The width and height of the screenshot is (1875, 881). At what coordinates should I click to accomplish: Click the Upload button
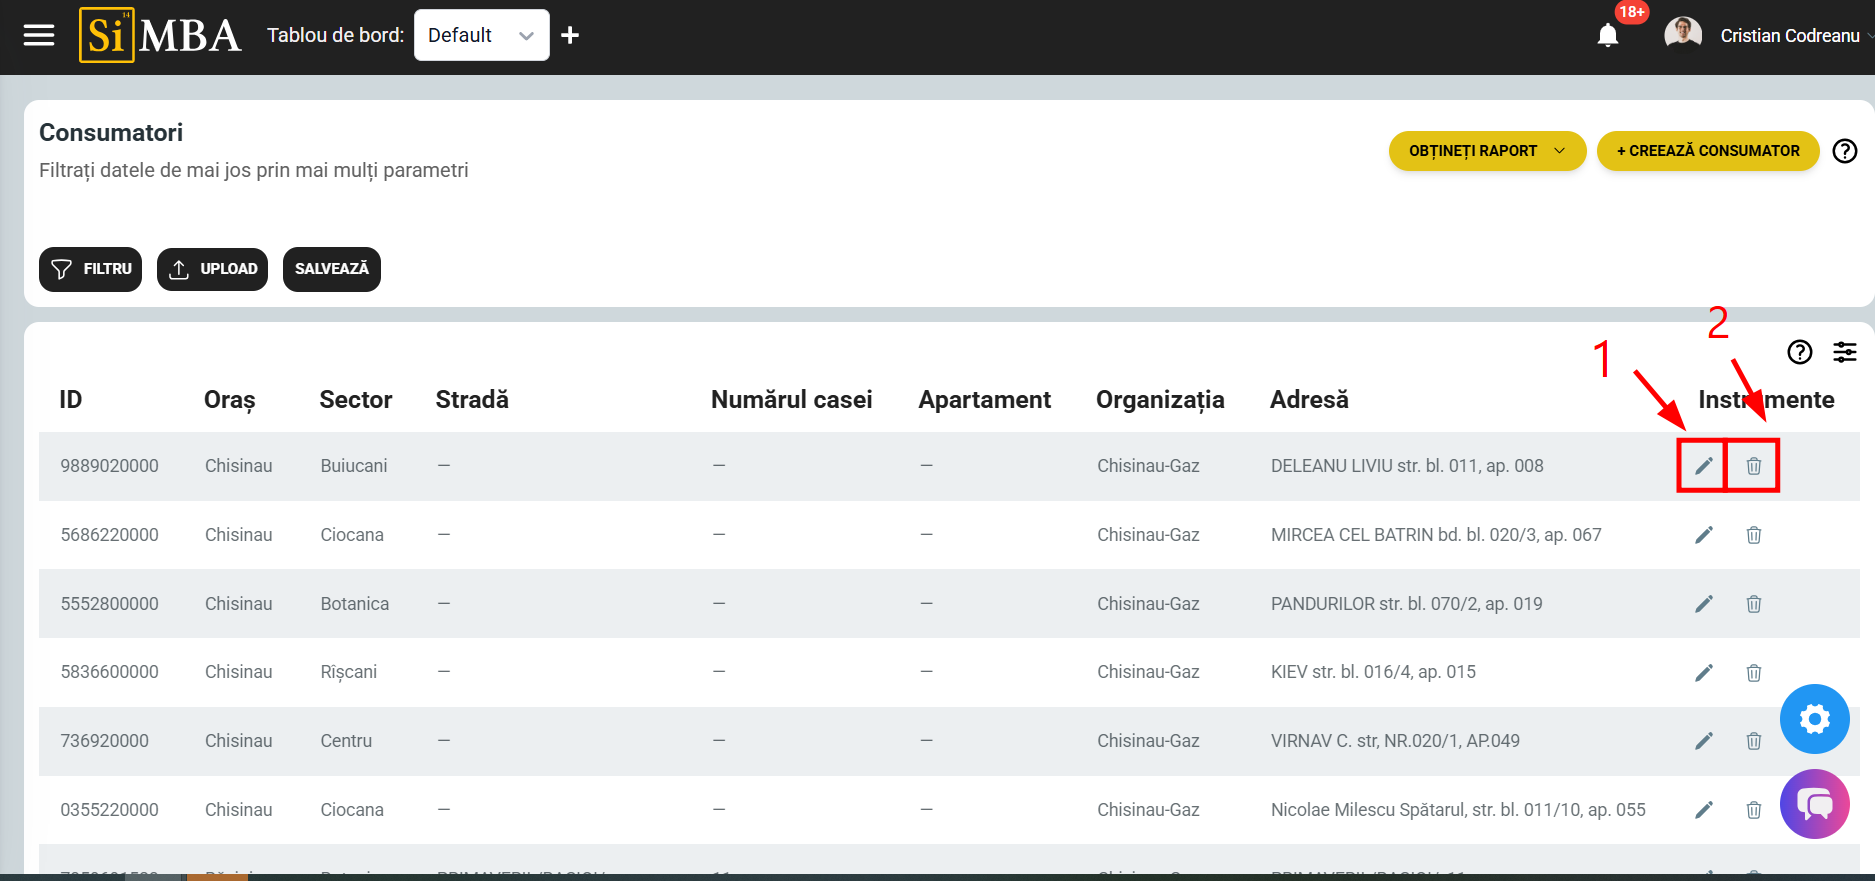coord(212,269)
